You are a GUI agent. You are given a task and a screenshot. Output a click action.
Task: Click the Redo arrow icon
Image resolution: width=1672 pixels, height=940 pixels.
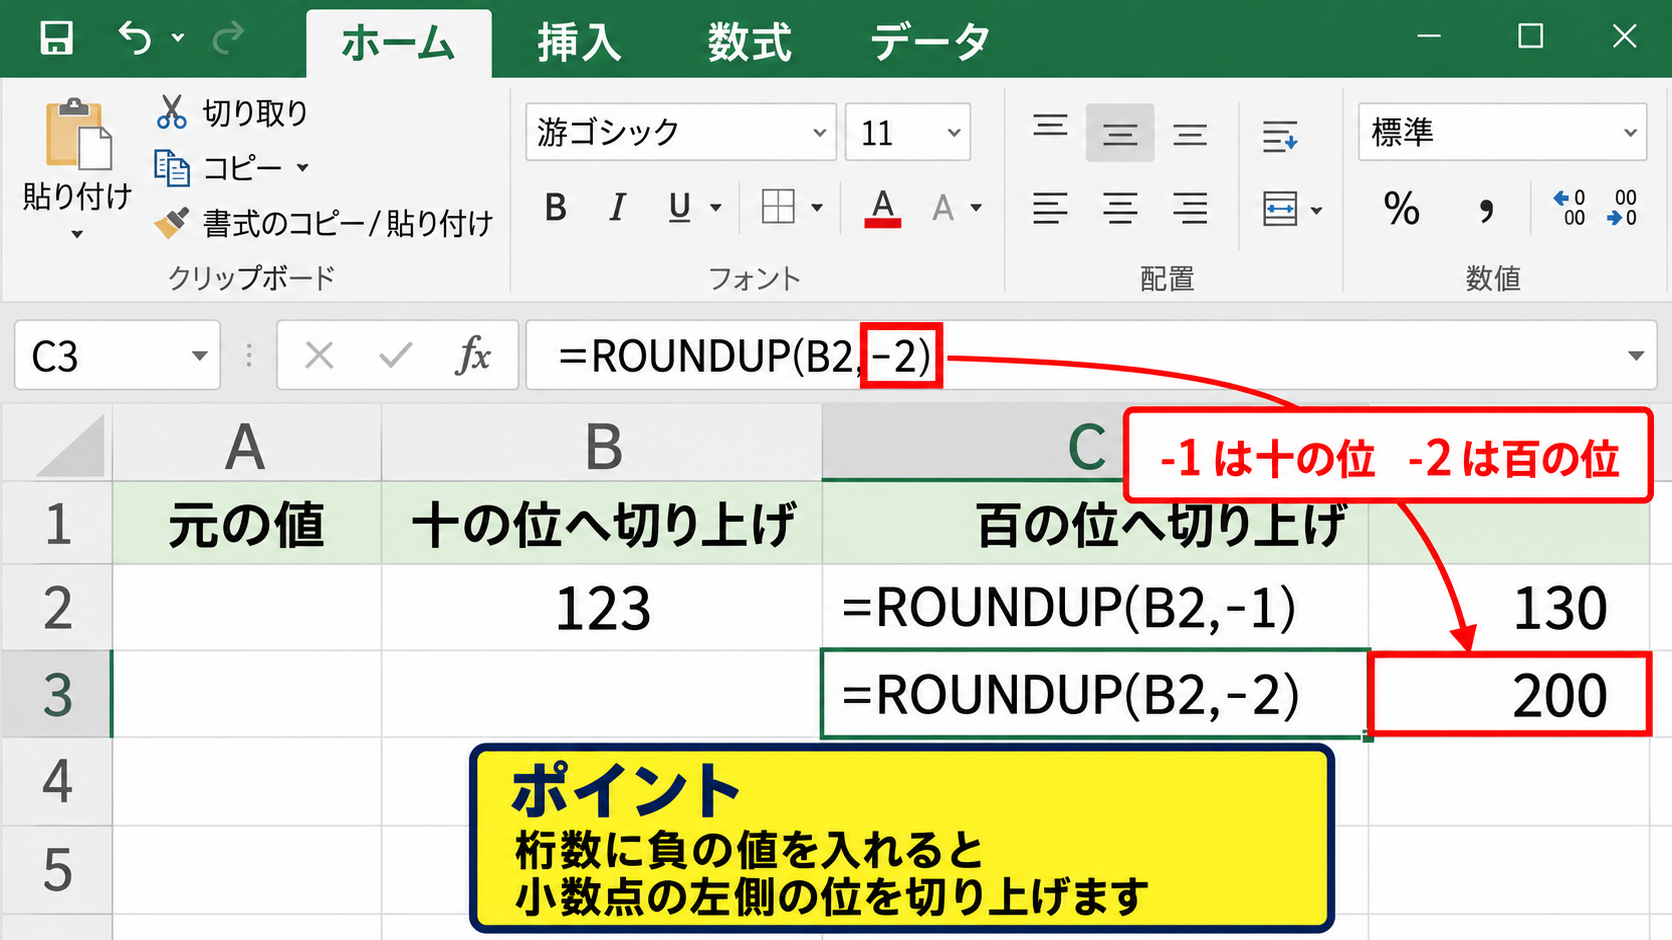[x=229, y=38]
